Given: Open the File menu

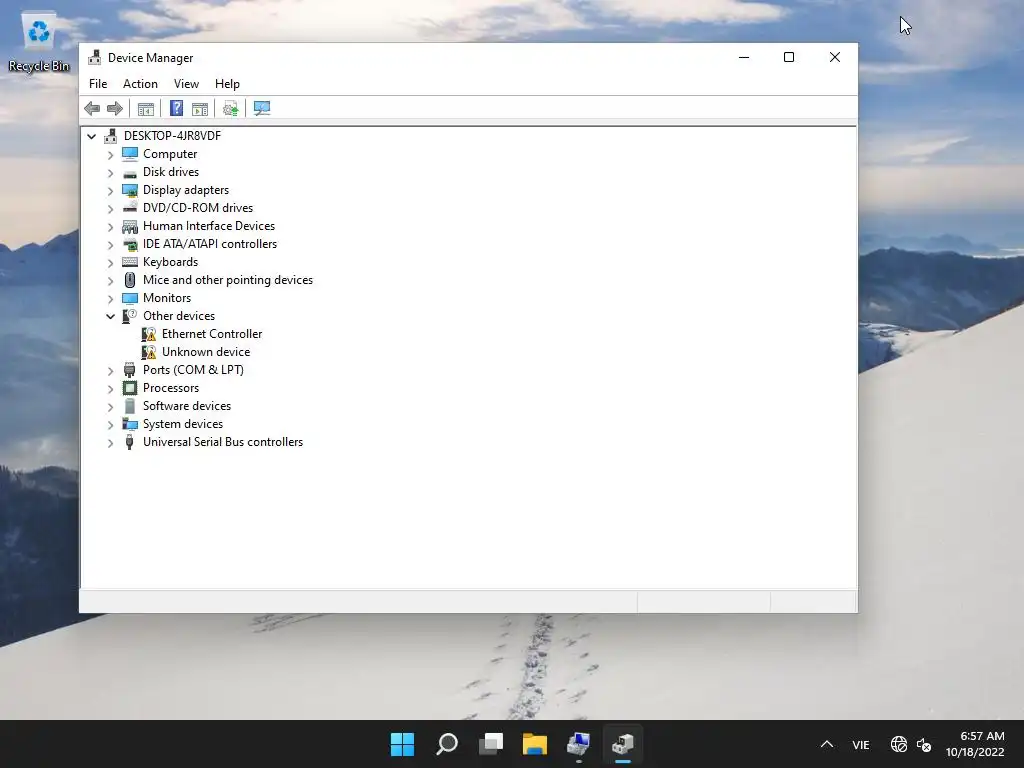Looking at the screenshot, I should coord(98,84).
